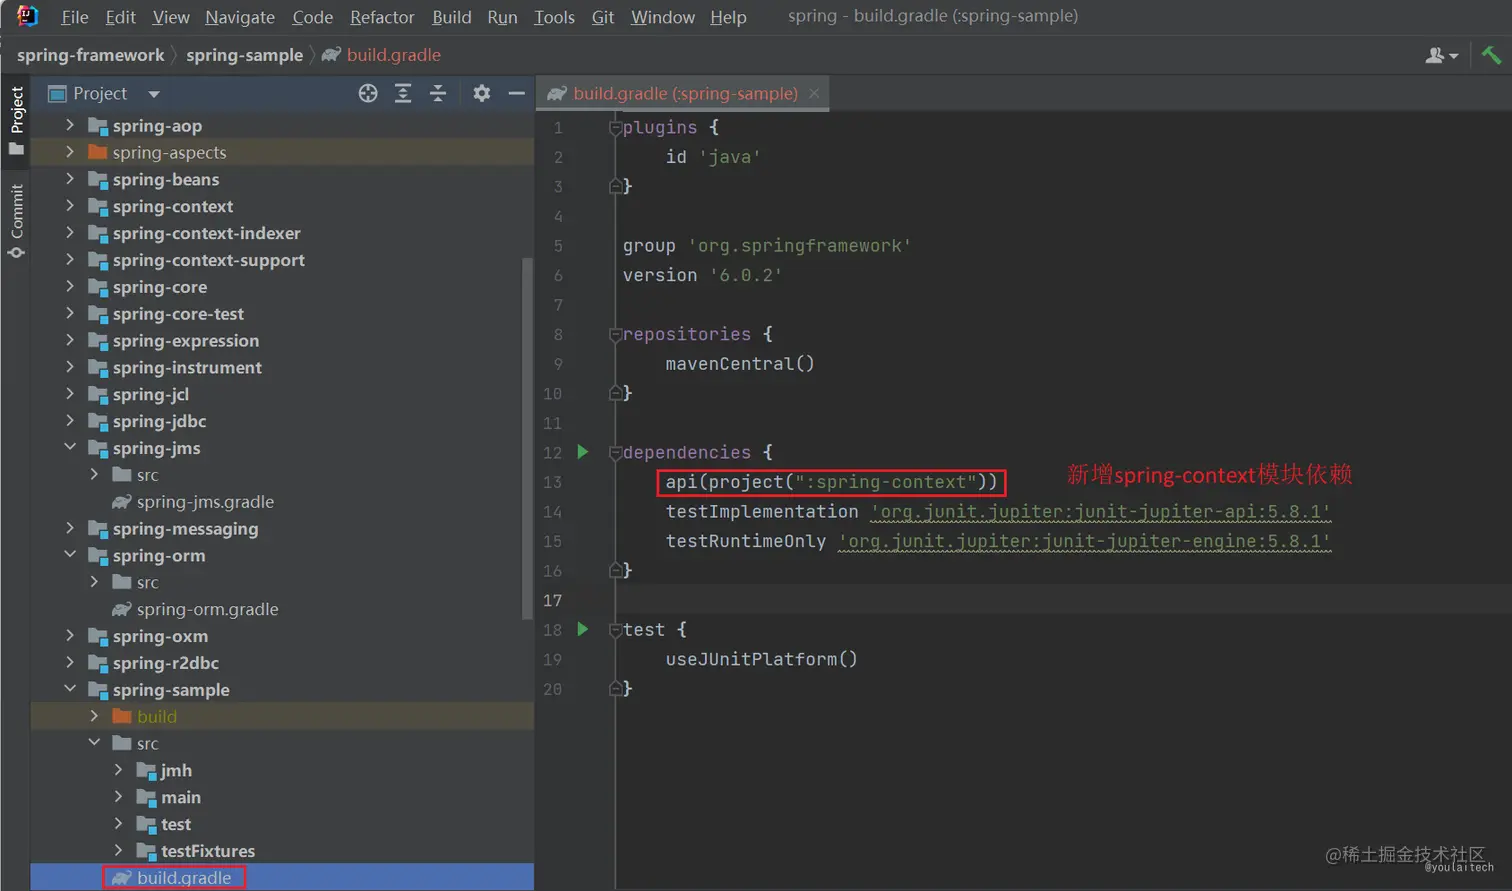Open the Project view dropdown
Screen dimensions: 1512x891
(x=153, y=94)
